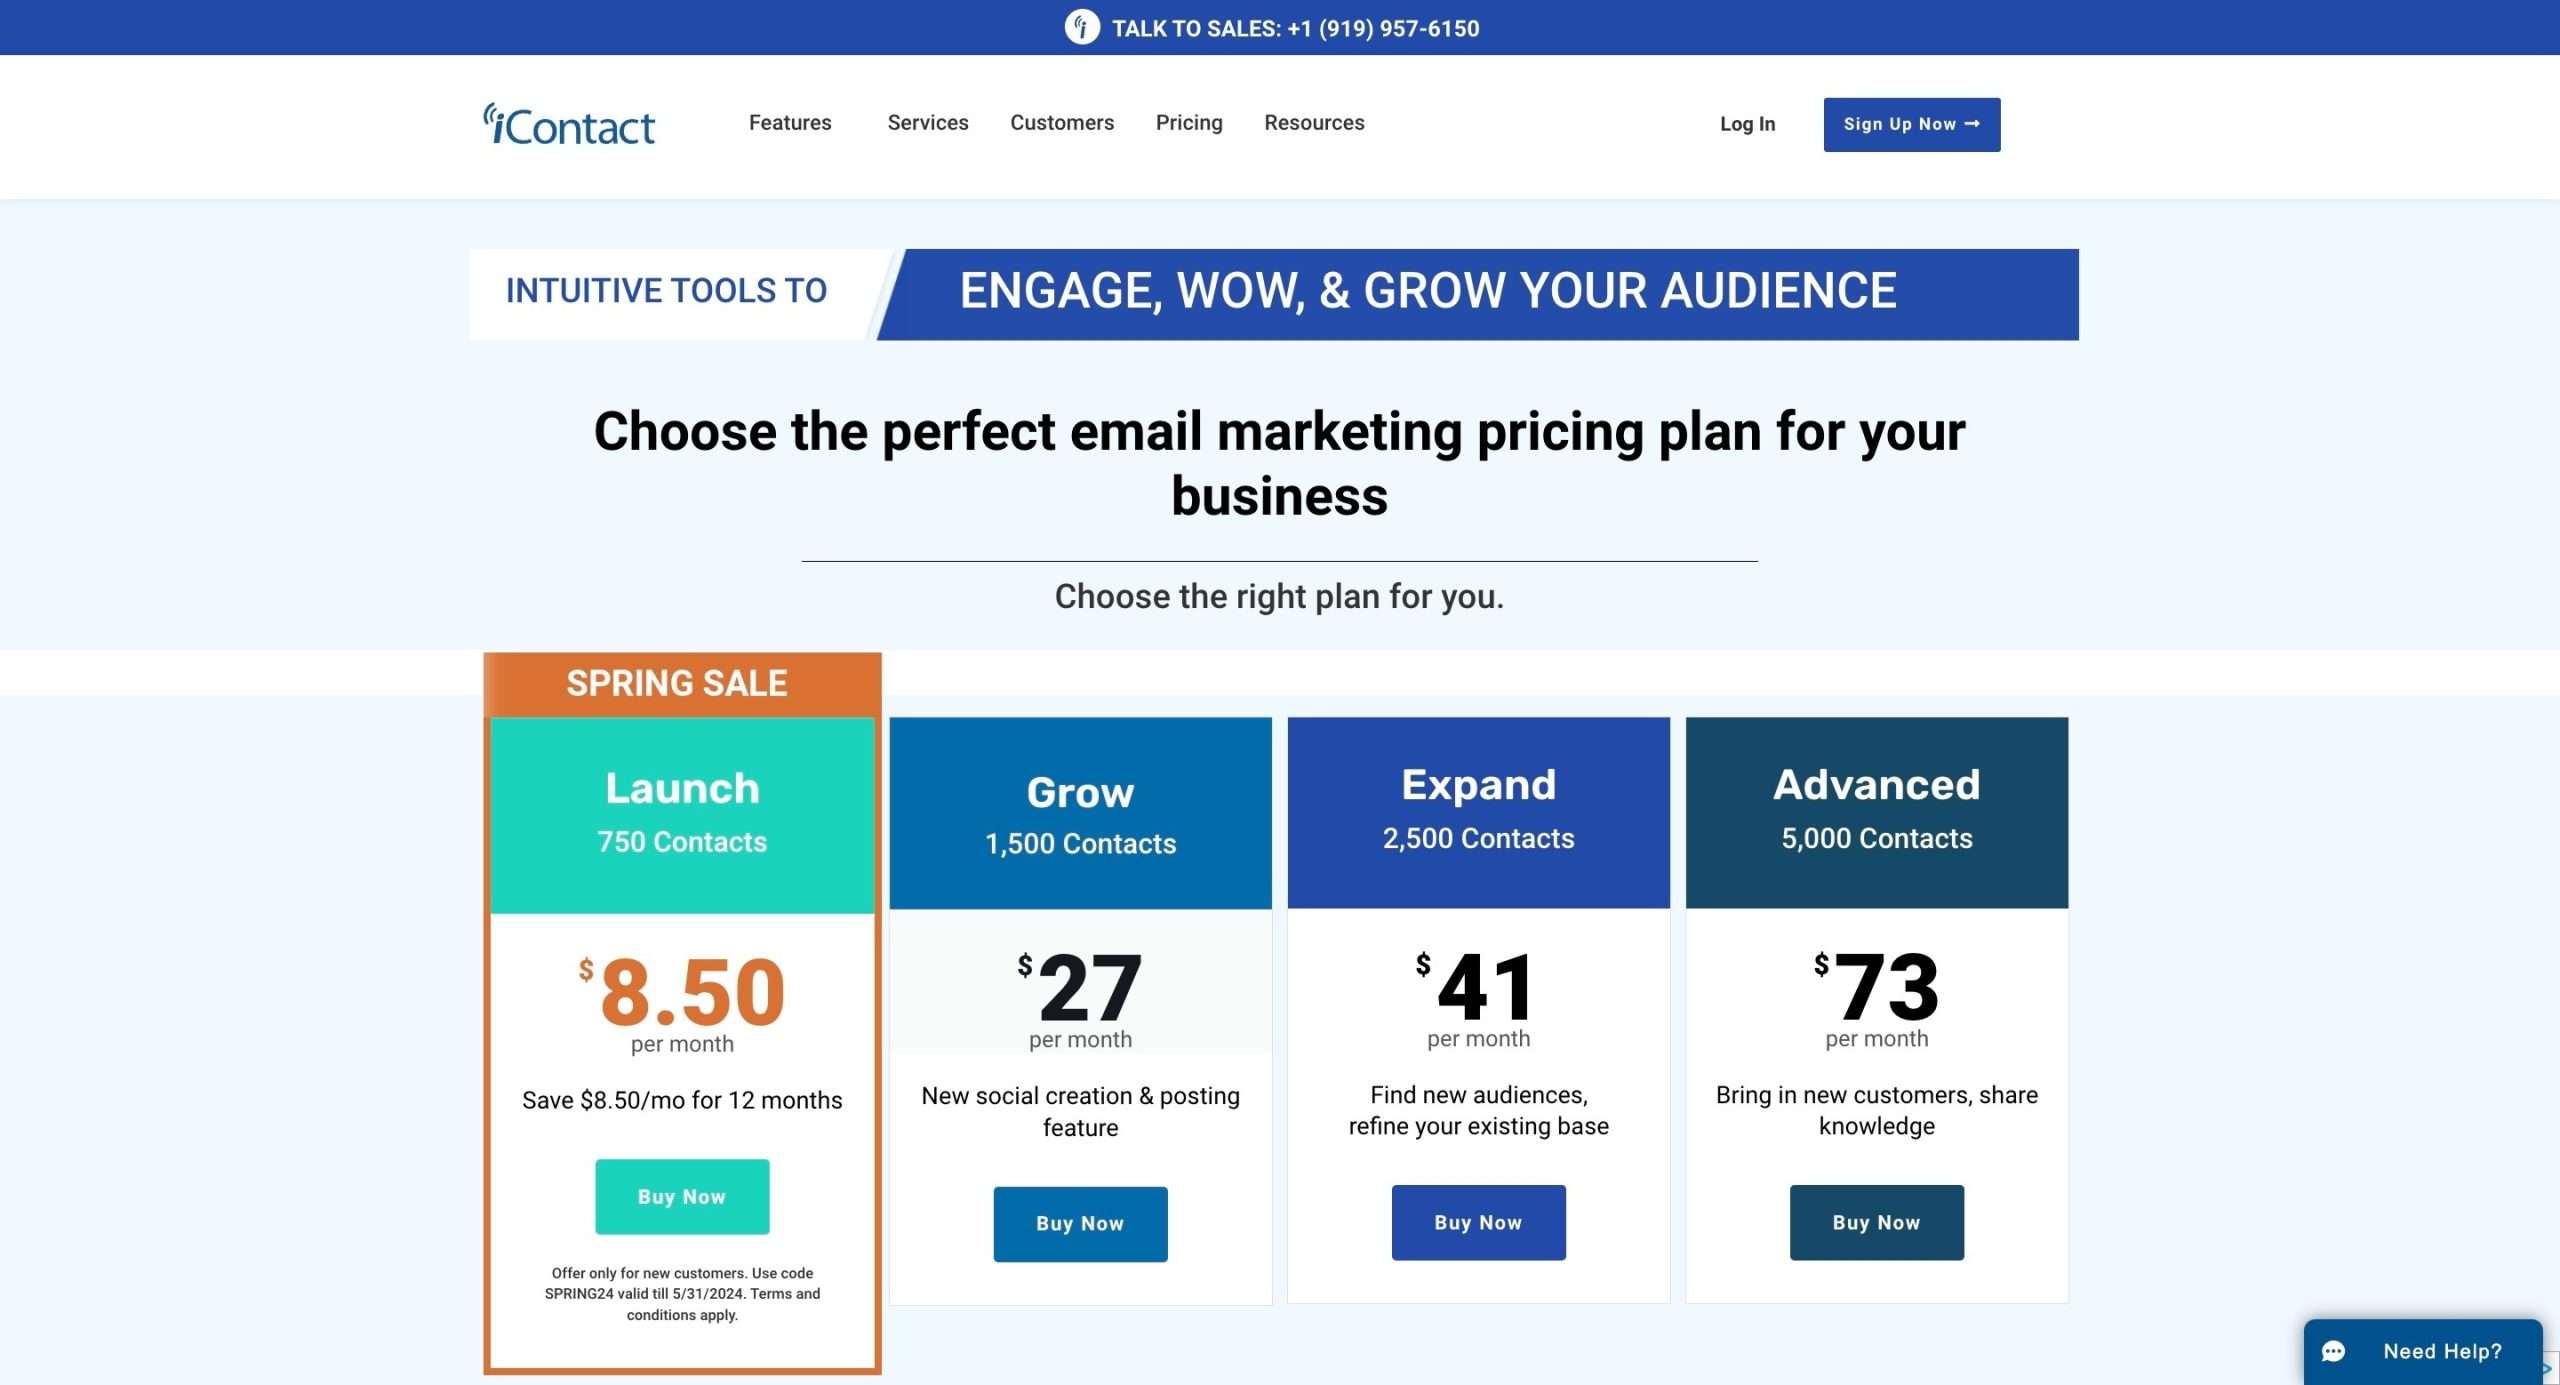Click Buy Now for the Expand plan

1478,1222
